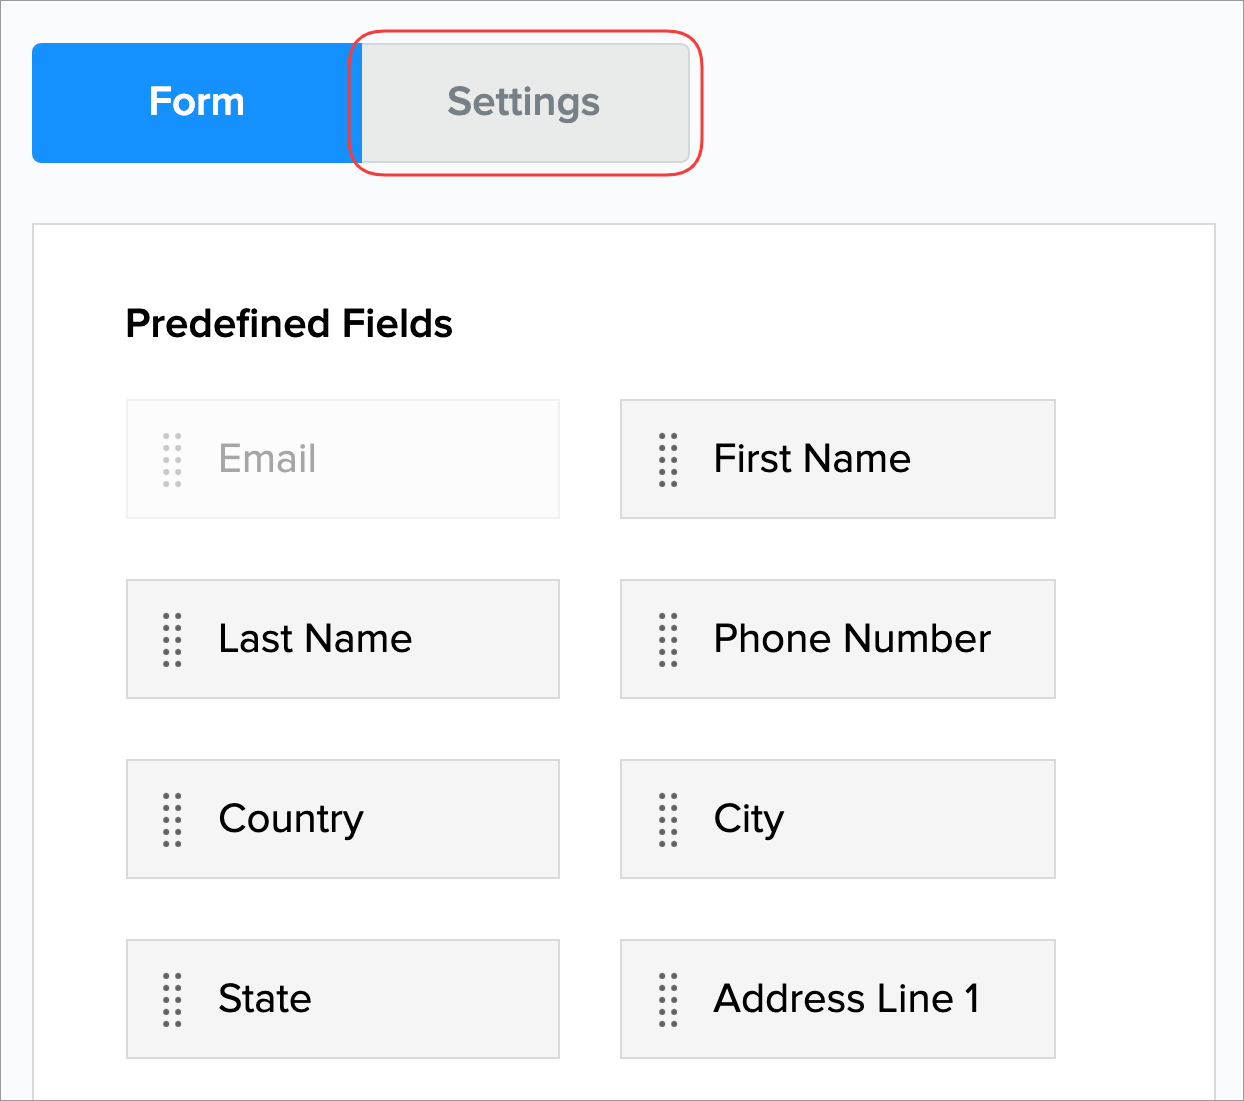Click the Phone Number drag handle icon
This screenshot has height=1101, width=1244.
click(x=668, y=640)
